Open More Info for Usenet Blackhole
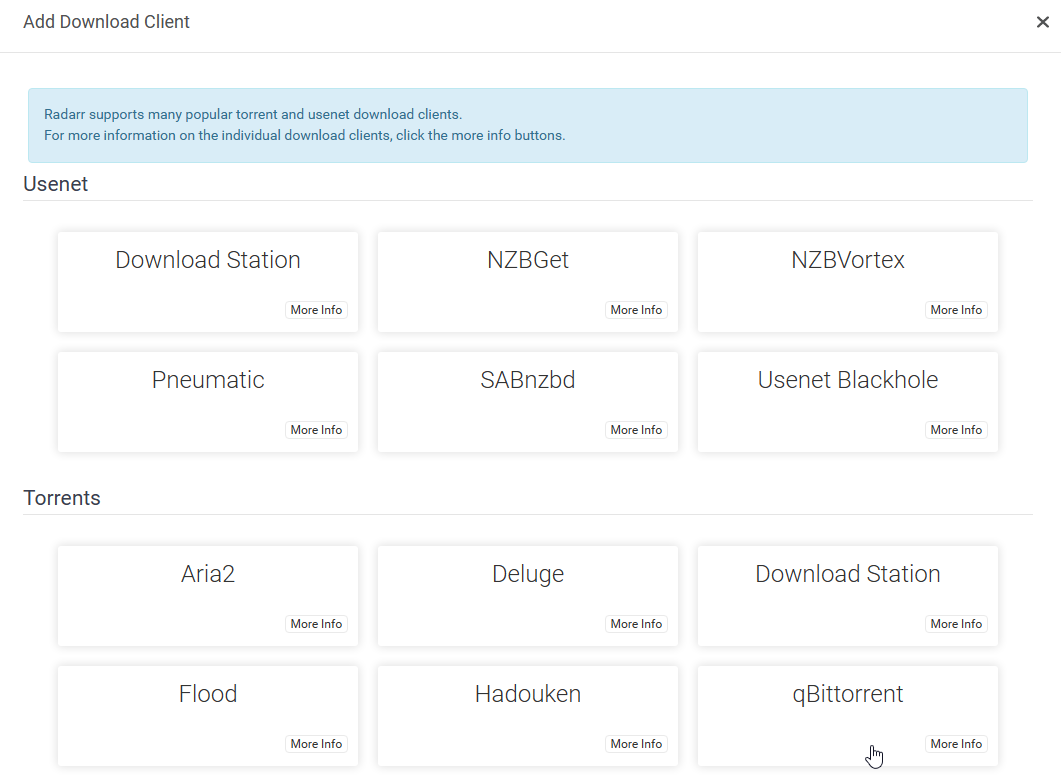This screenshot has width=1061, height=777. point(956,430)
